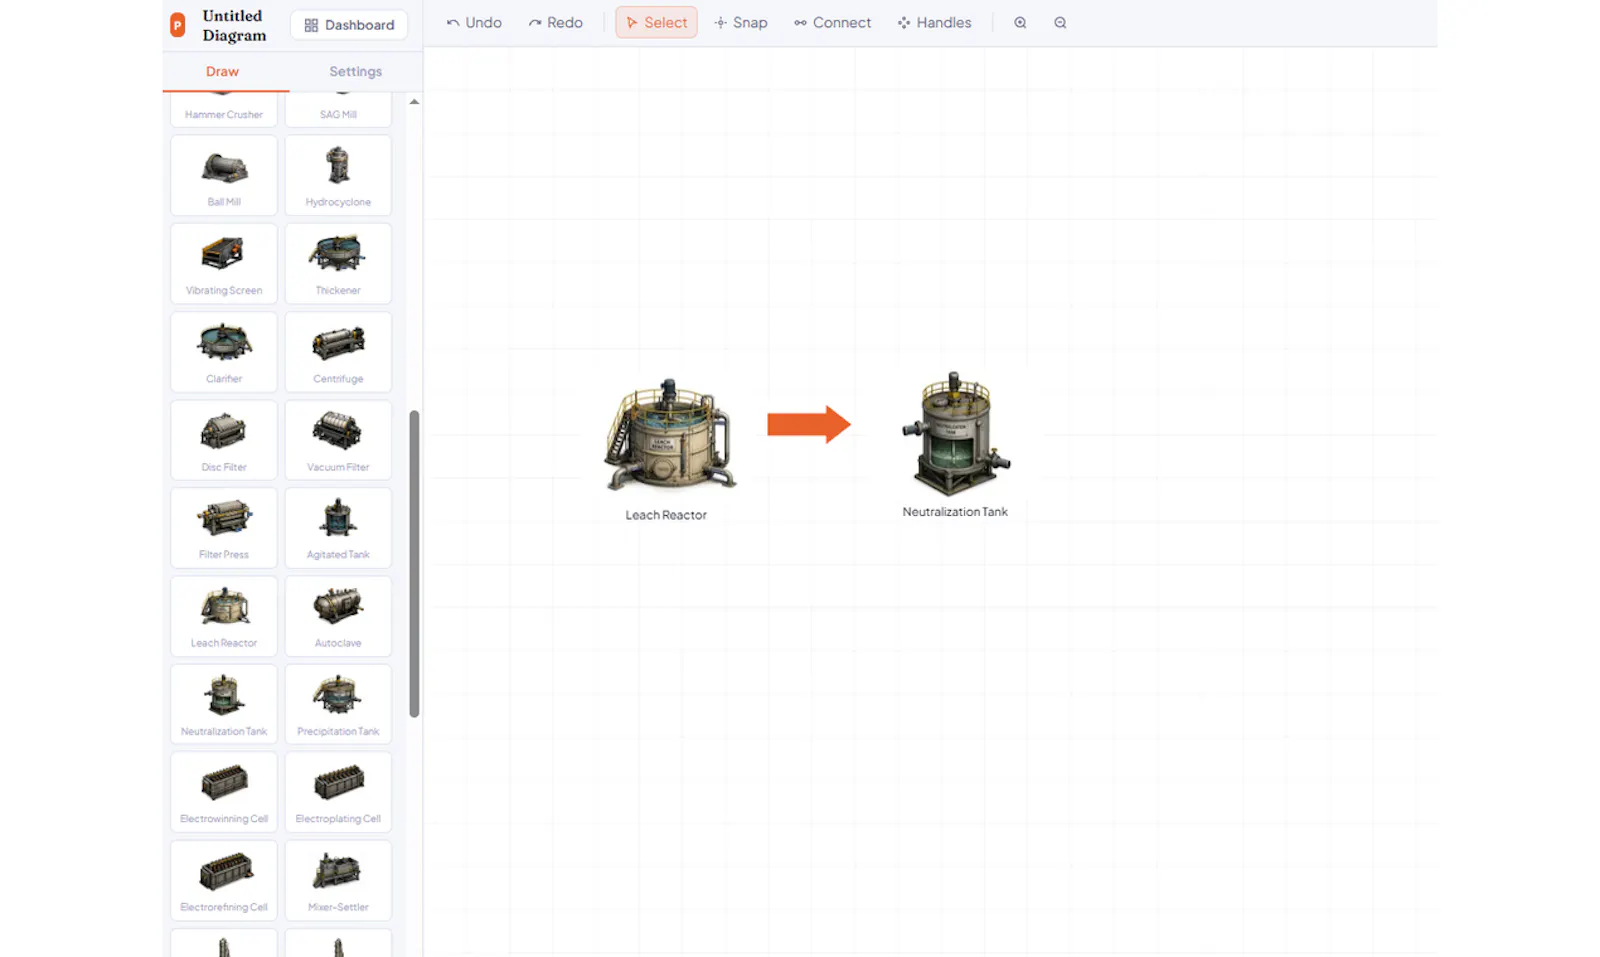Redo the last undone action
This screenshot has height=957, width=1600.
pyautogui.click(x=555, y=23)
